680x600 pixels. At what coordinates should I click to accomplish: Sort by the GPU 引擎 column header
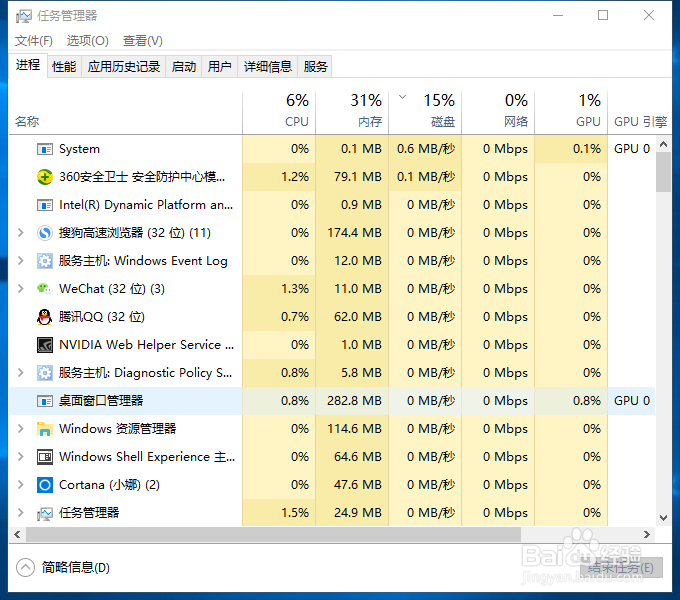(x=640, y=111)
